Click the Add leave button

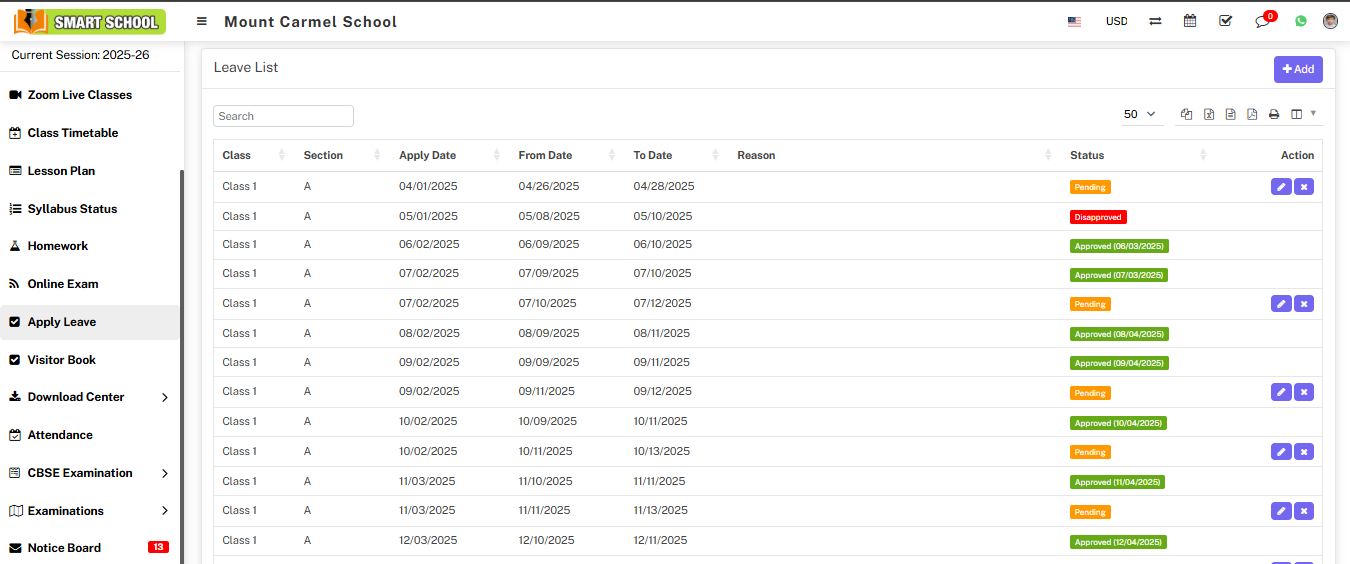[1298, 69]
